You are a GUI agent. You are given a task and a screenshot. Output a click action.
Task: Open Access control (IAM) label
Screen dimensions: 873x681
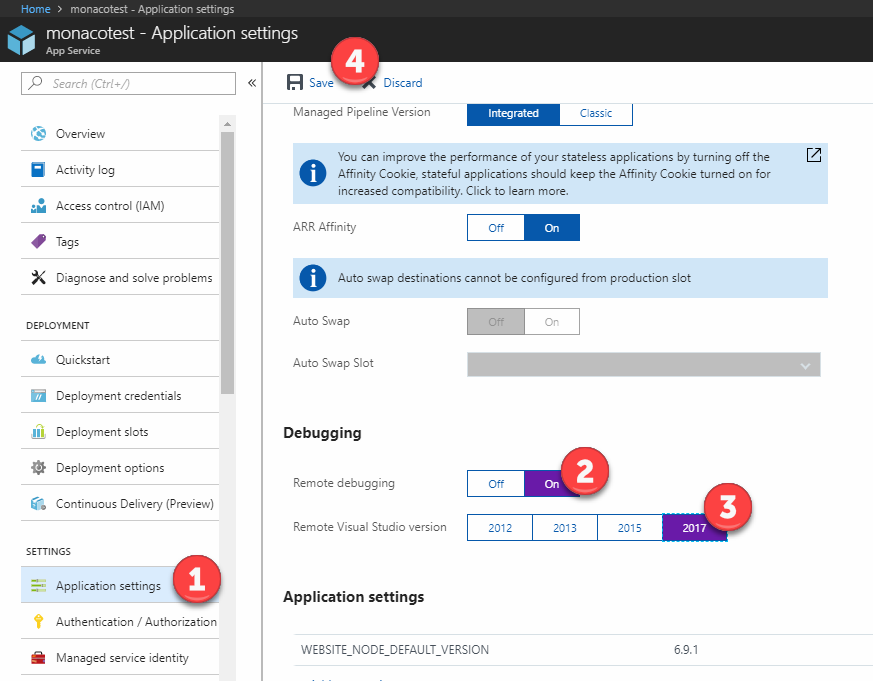[x=110, y=205]
